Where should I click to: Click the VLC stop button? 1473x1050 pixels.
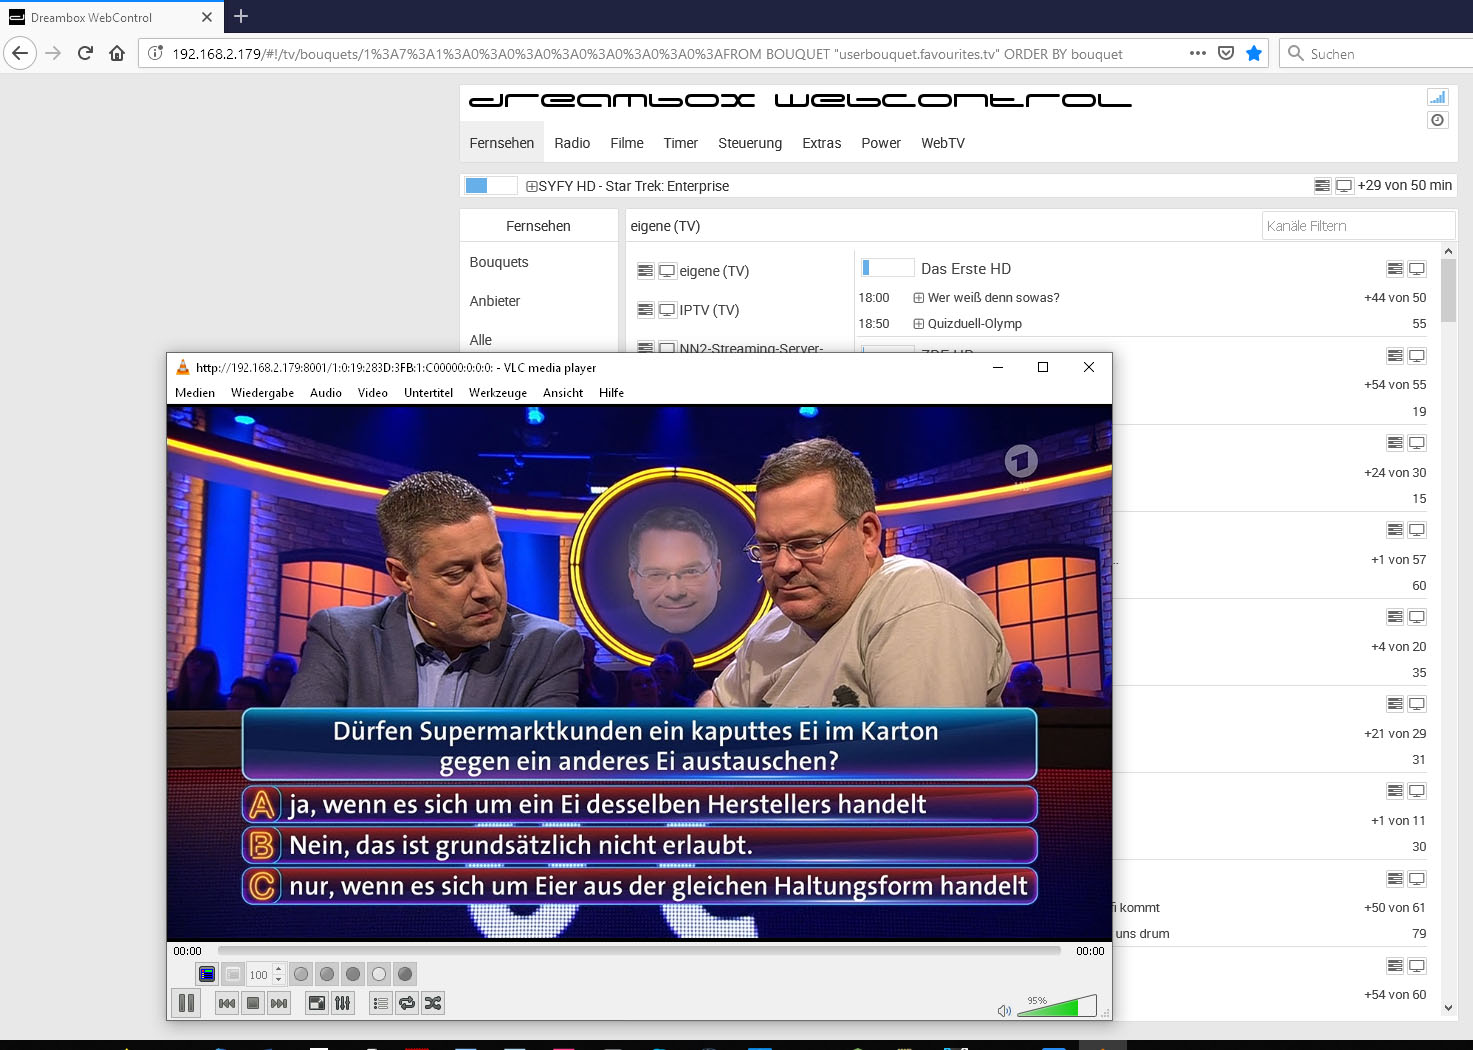pos(253,1003)
